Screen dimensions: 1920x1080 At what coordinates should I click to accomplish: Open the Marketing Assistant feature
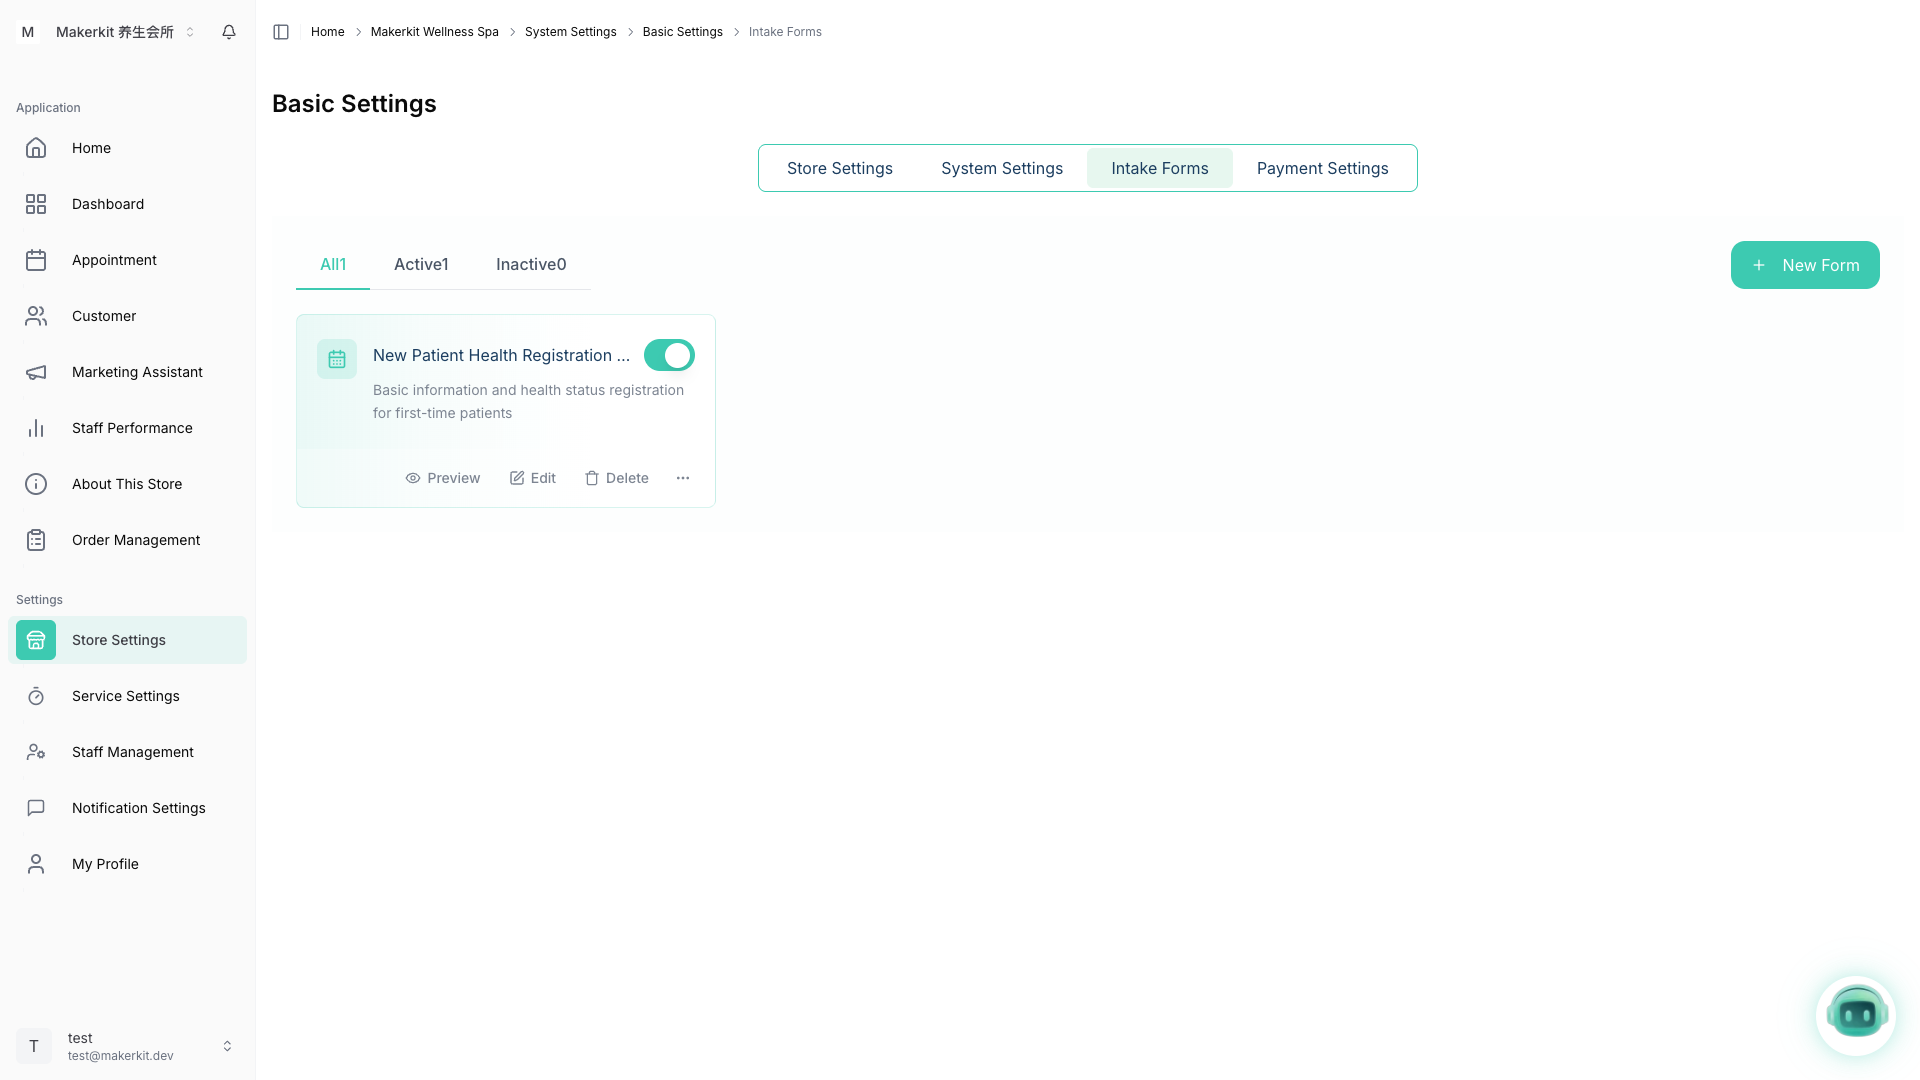tap(137, 372)
